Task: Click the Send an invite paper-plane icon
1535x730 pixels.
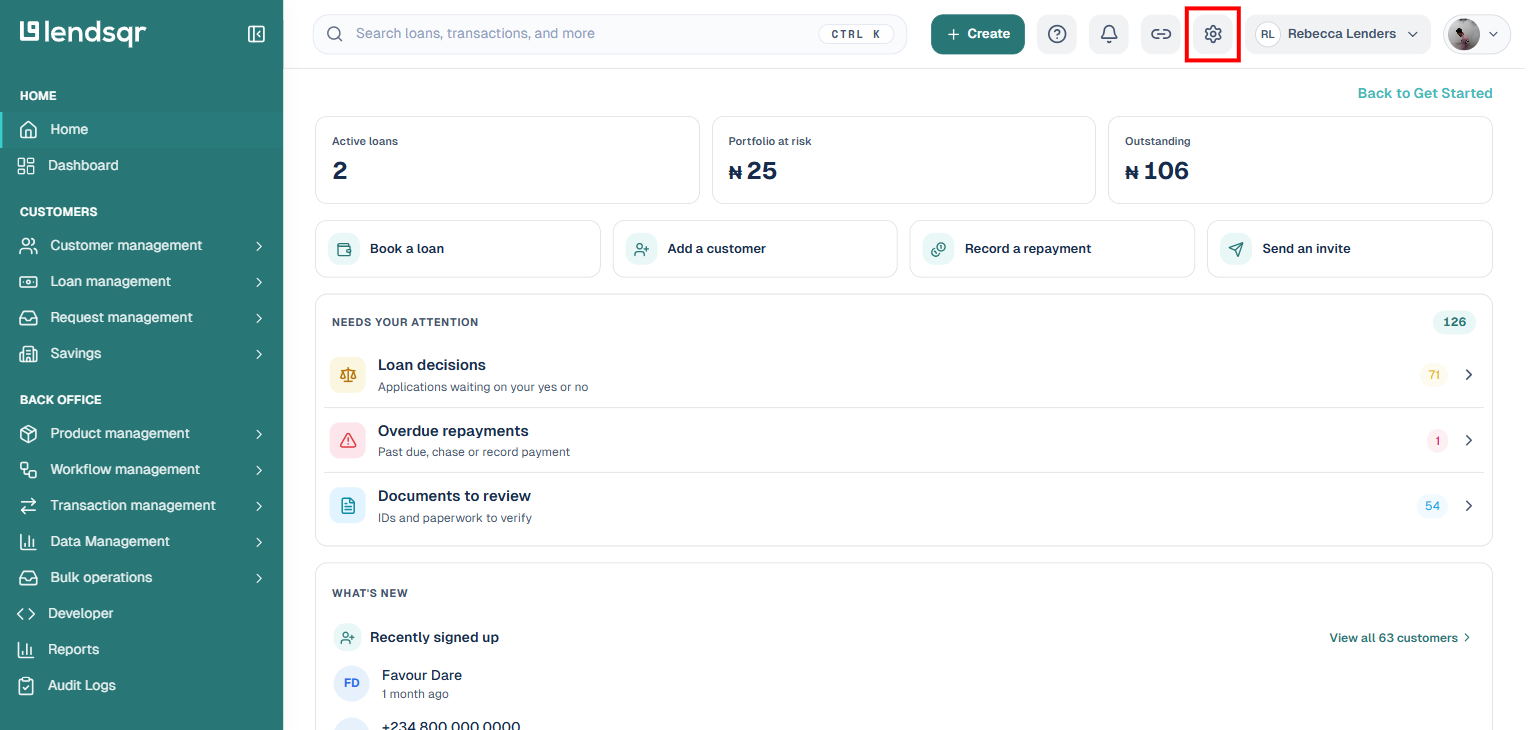Action: pyautogui.click(x=1237, y=249)
